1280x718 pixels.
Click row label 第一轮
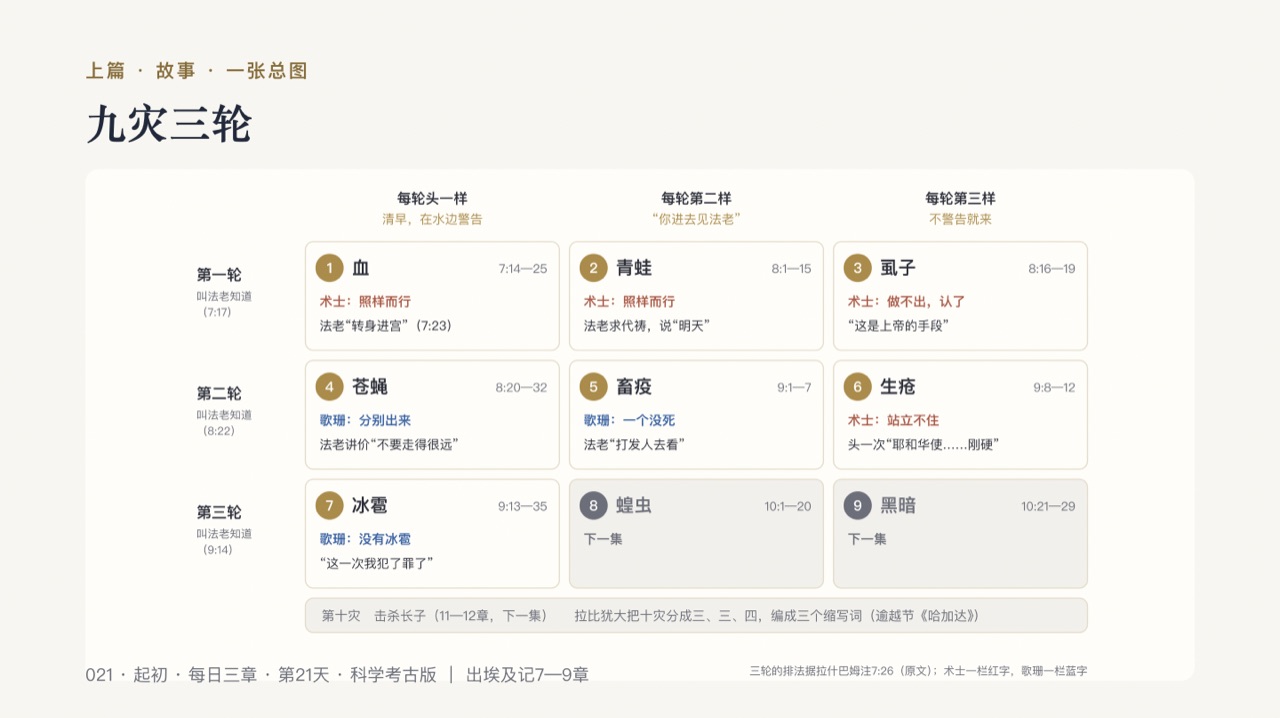click(x=219, y=275)
